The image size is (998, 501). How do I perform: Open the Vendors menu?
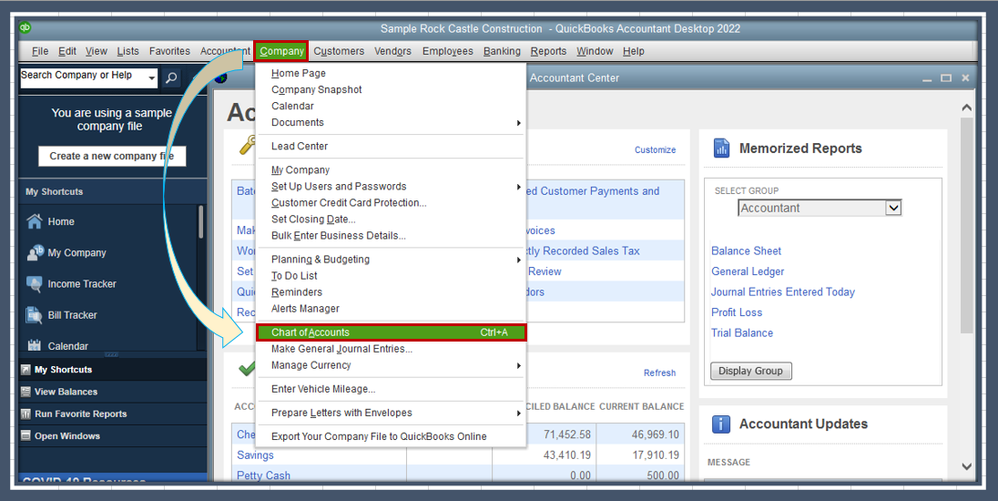393,51
